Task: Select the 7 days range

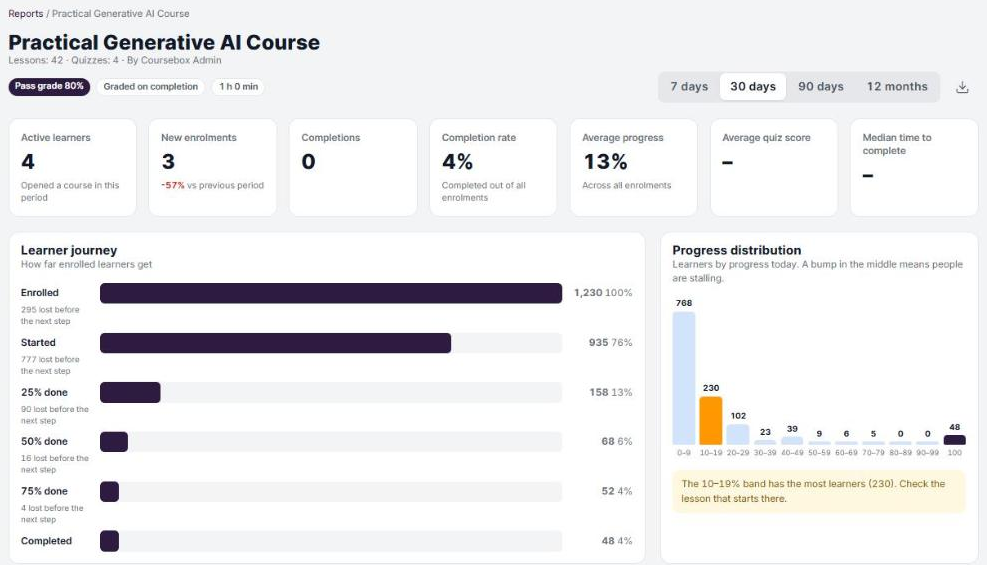Action: [x=689, y=86]
